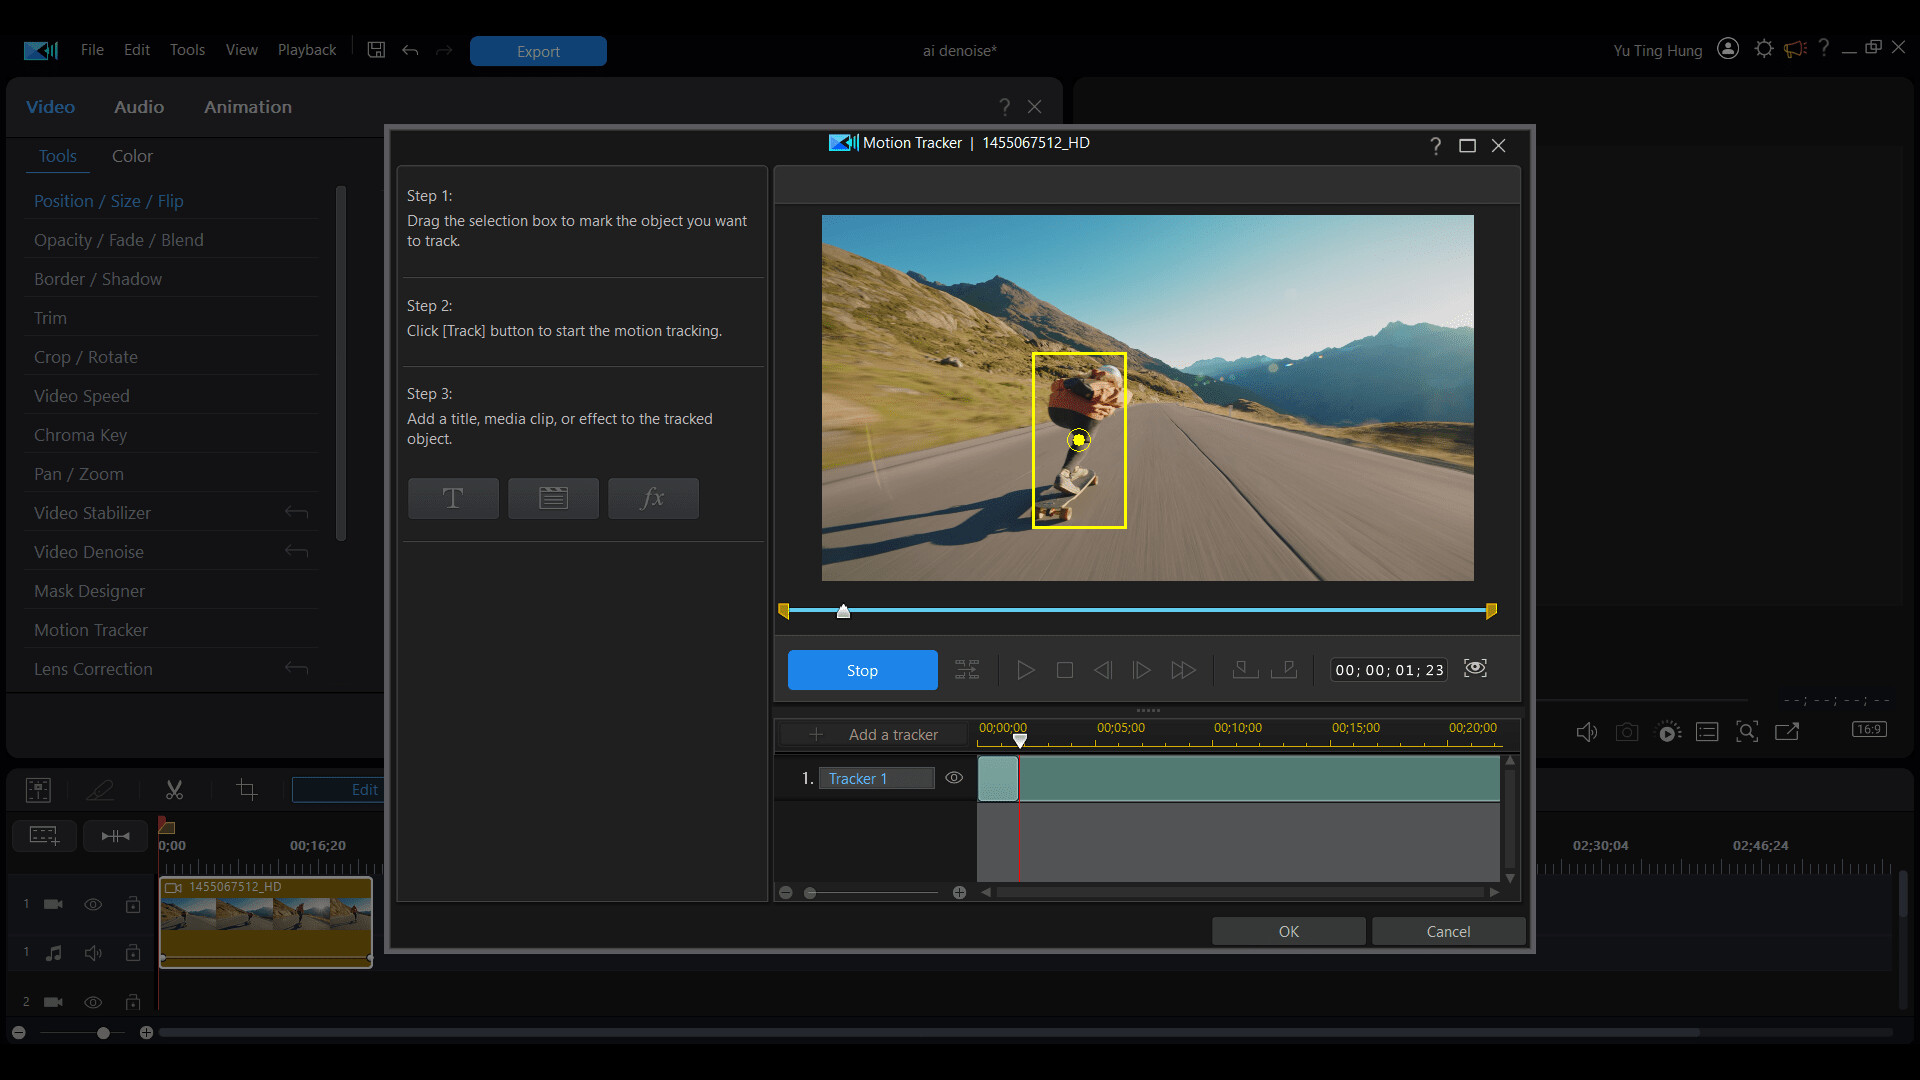
Task: Switch to the Animation tab
Action: tap(247, 107)
